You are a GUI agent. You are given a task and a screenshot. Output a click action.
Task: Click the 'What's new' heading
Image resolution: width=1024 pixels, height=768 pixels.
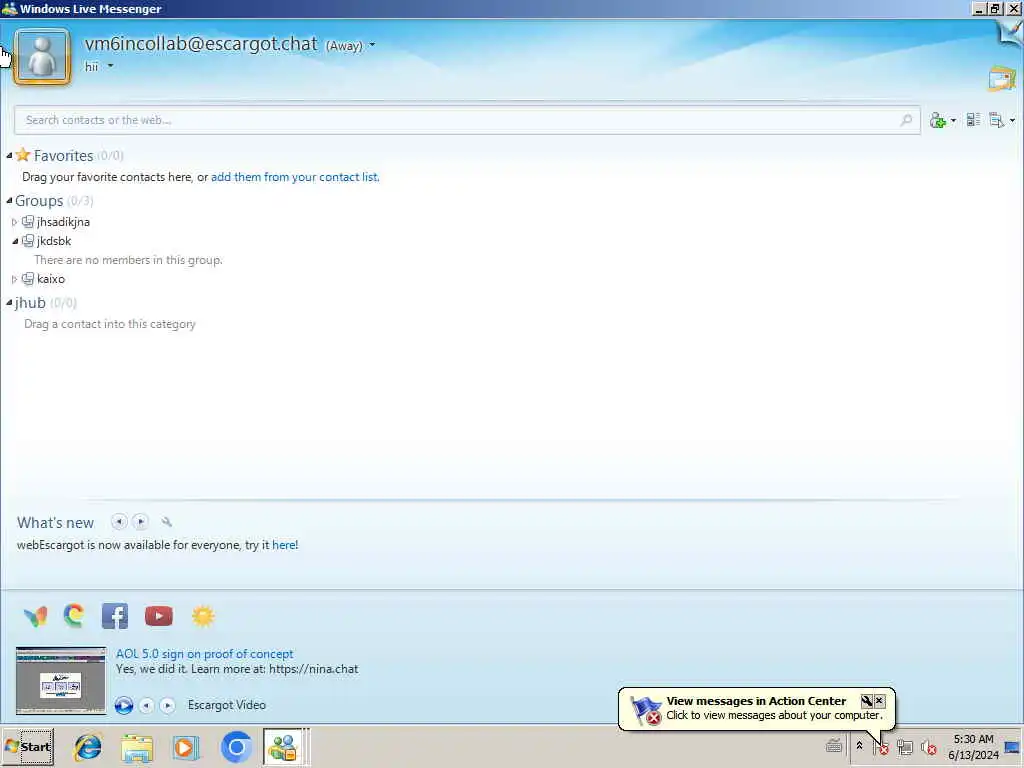coord(56,523)
